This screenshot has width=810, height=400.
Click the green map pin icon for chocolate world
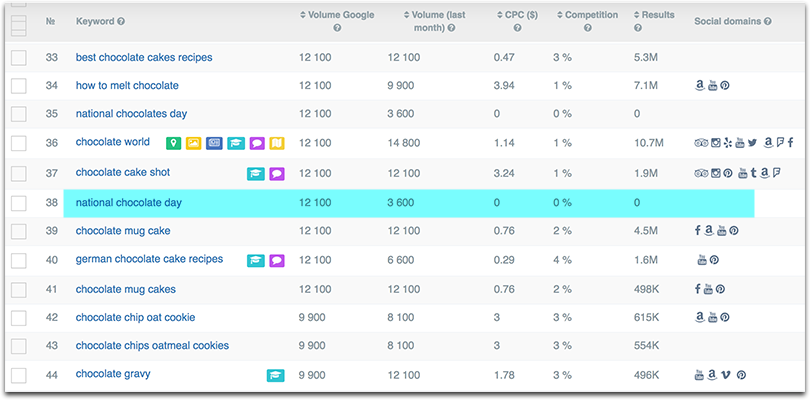point(174,143)
